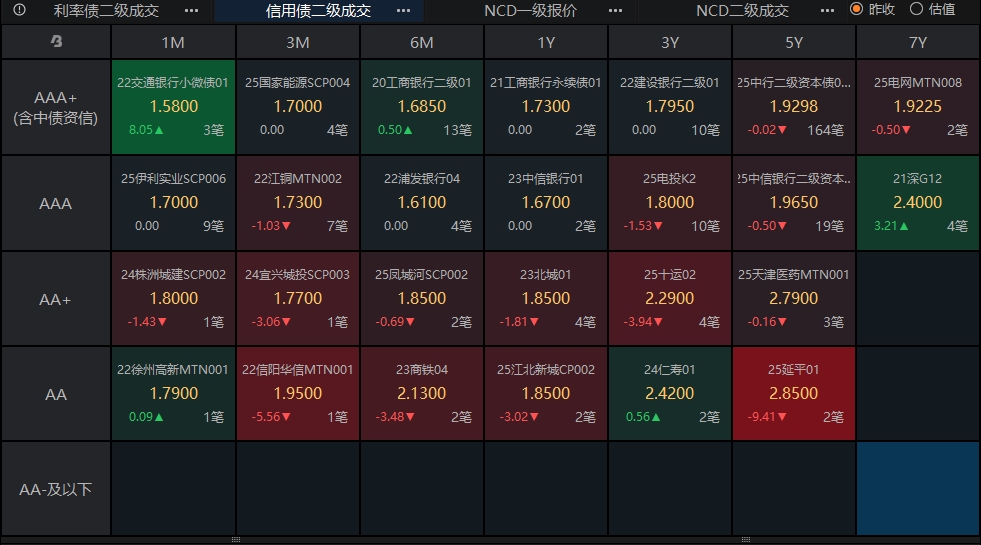Click the 5Y column header
Screen dimensions: 981x545
click(793, 42)
